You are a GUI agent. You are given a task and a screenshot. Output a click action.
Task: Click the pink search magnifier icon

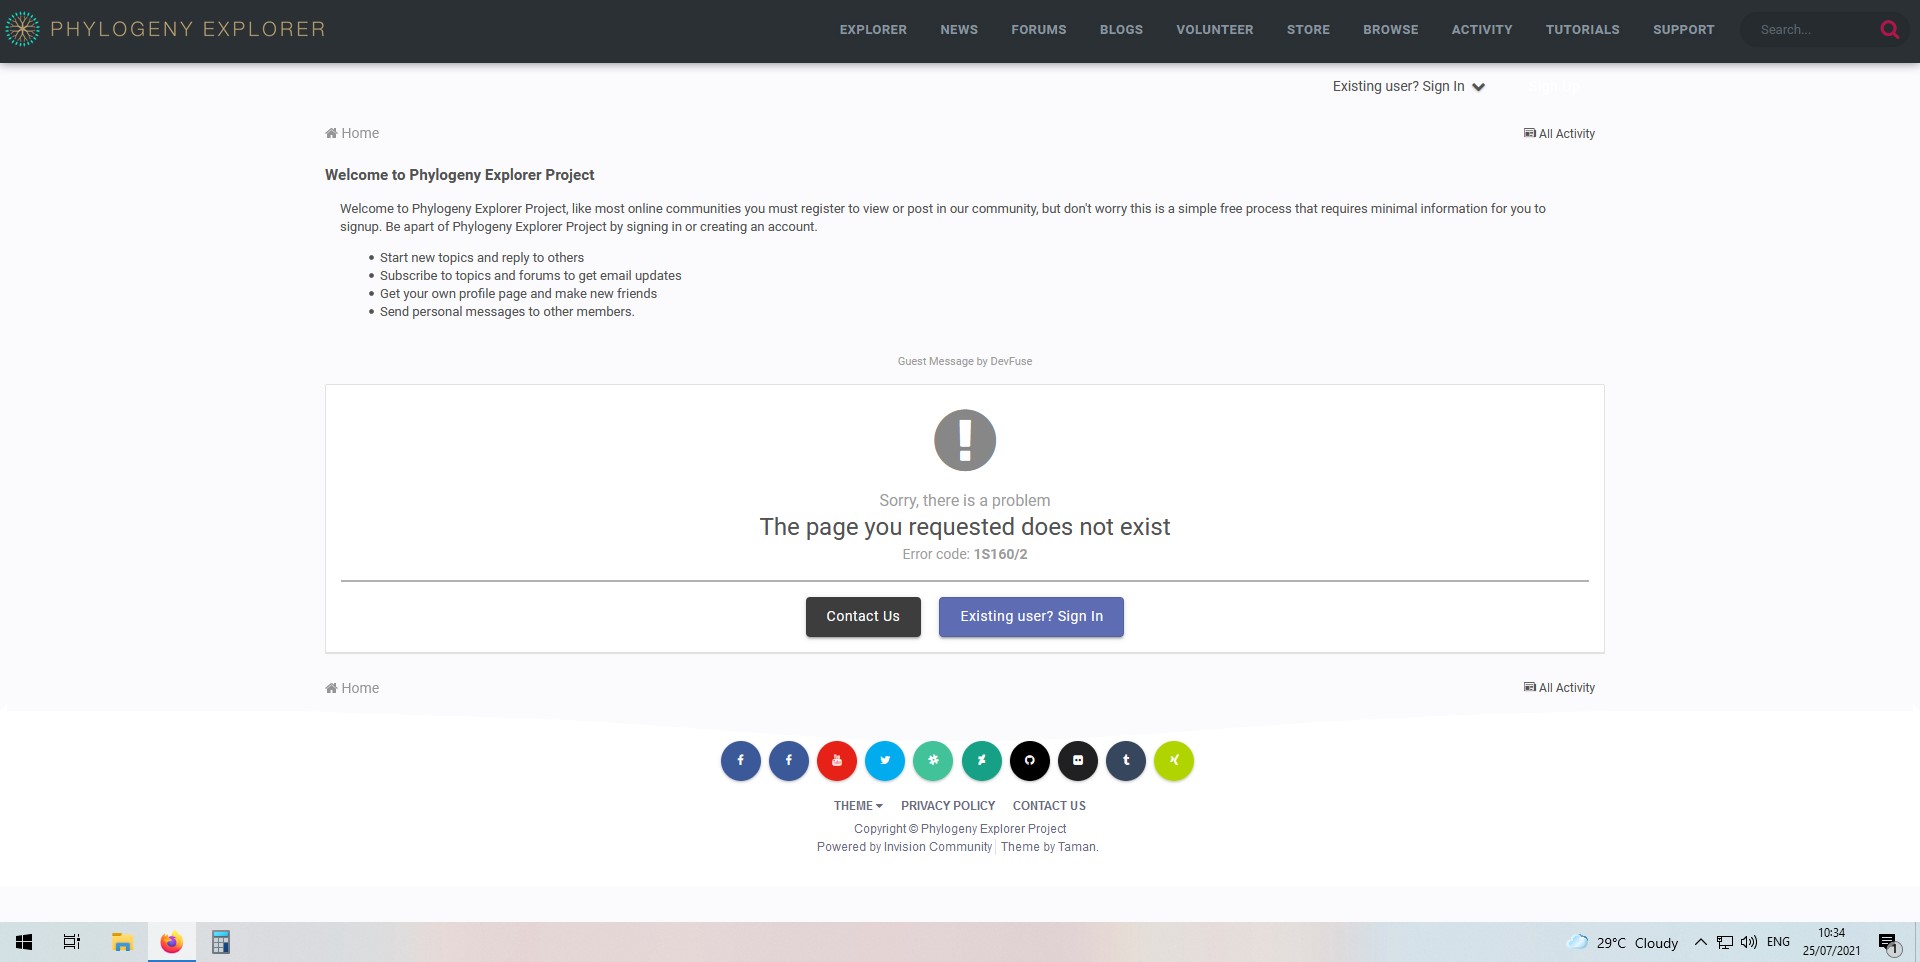pos(1889,30)
